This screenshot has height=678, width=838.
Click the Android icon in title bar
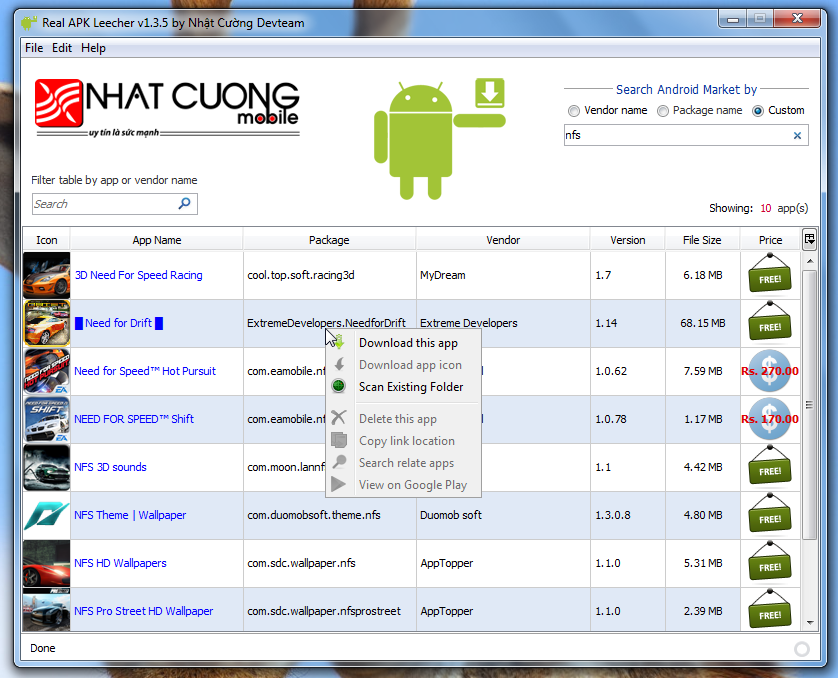pos(29,22)
